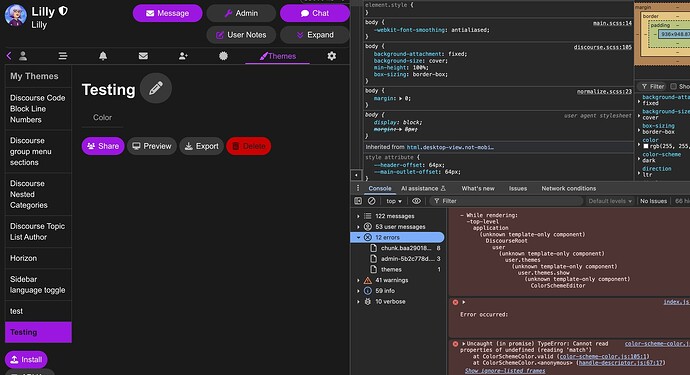This screenshot has height=375, width=690.
Task: Focus the console Filter input
Action: pyautogui.click(x=506, y=201)
